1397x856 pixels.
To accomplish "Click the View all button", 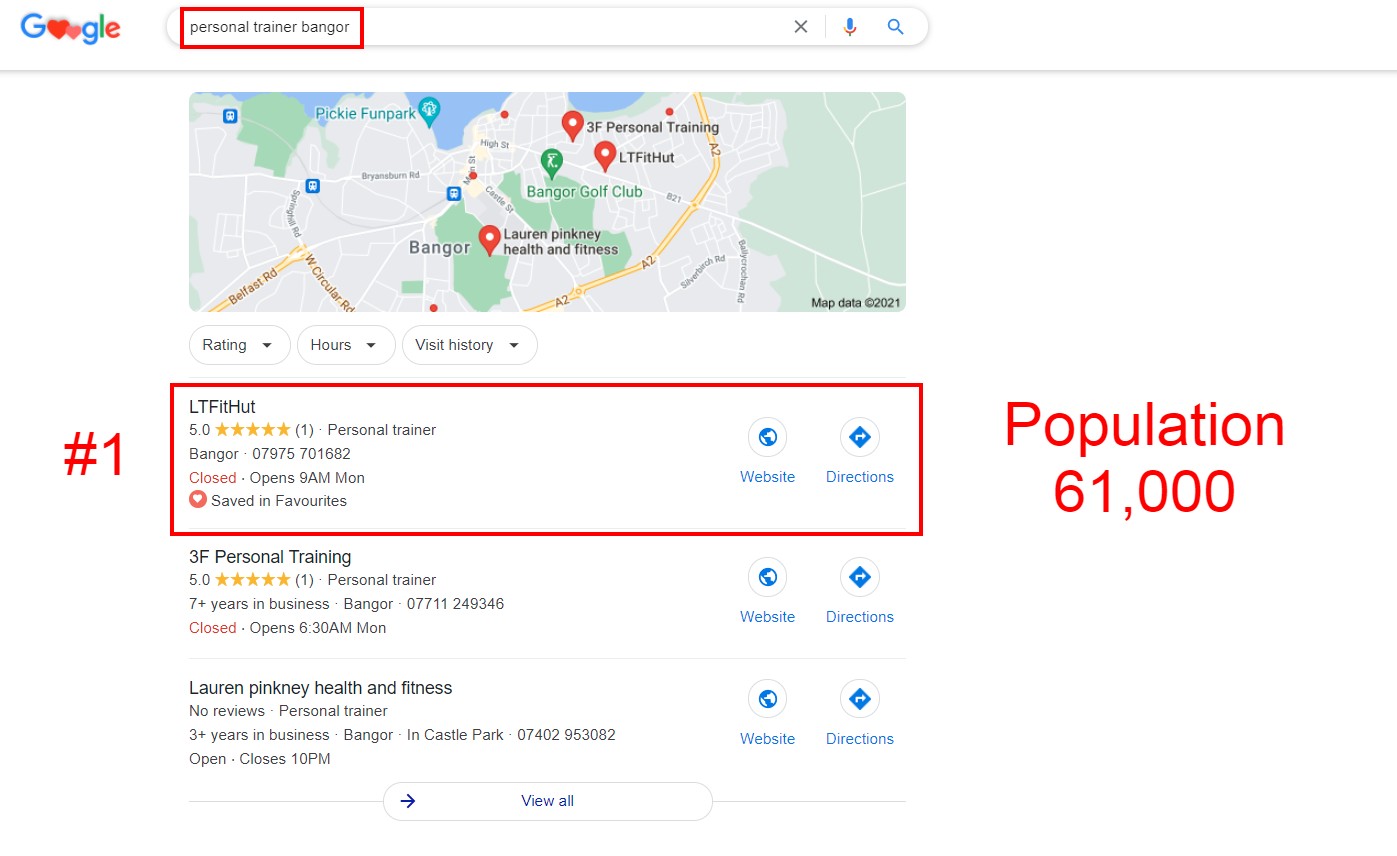I will pos(547,801).
